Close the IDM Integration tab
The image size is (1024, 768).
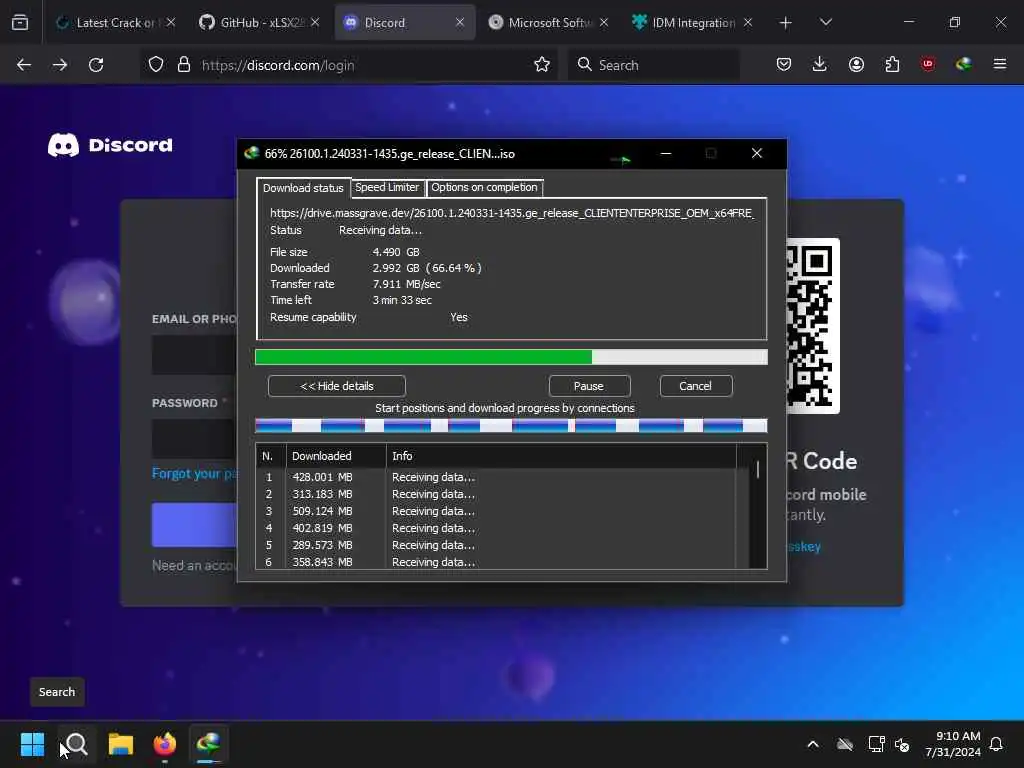(748, 23)
